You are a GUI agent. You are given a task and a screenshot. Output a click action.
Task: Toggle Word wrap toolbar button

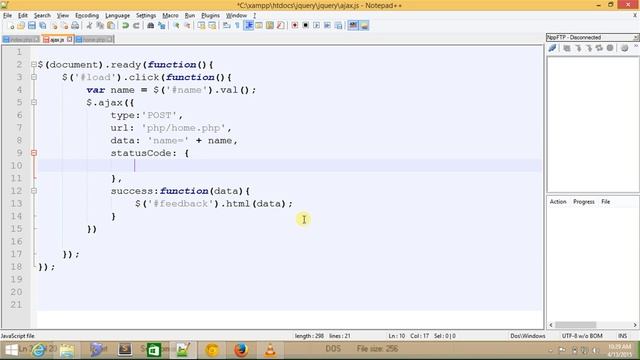[226, 26]
